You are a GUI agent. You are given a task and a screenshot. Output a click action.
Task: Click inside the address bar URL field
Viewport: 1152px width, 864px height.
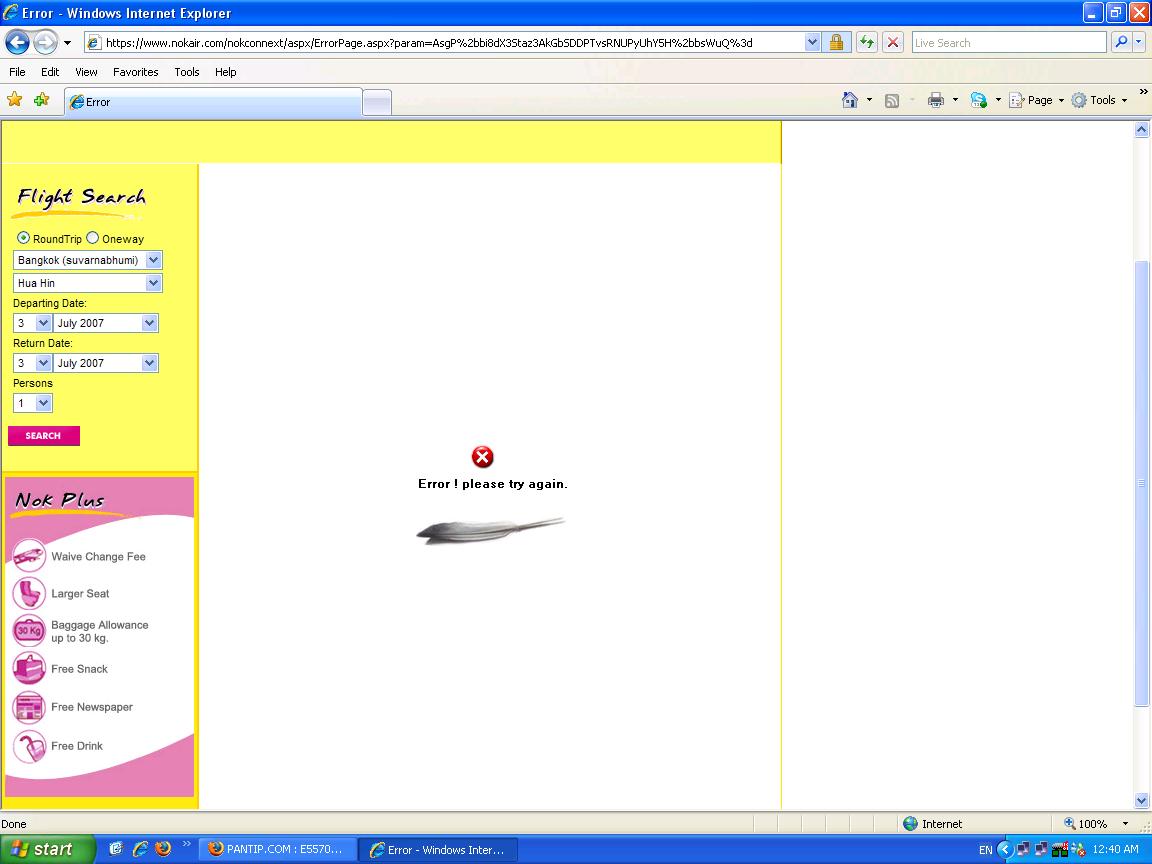click(452, 43)
